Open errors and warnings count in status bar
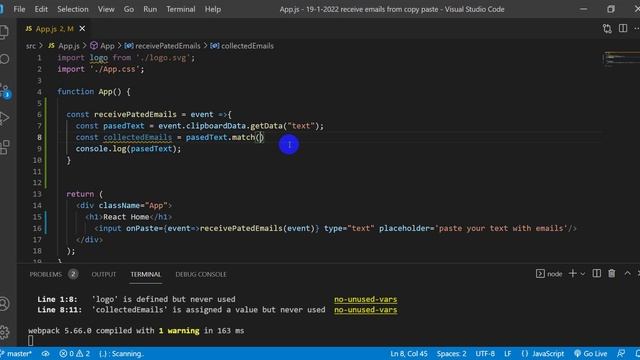Viewport: 640px width, 360px height. (x=75, y=354)
